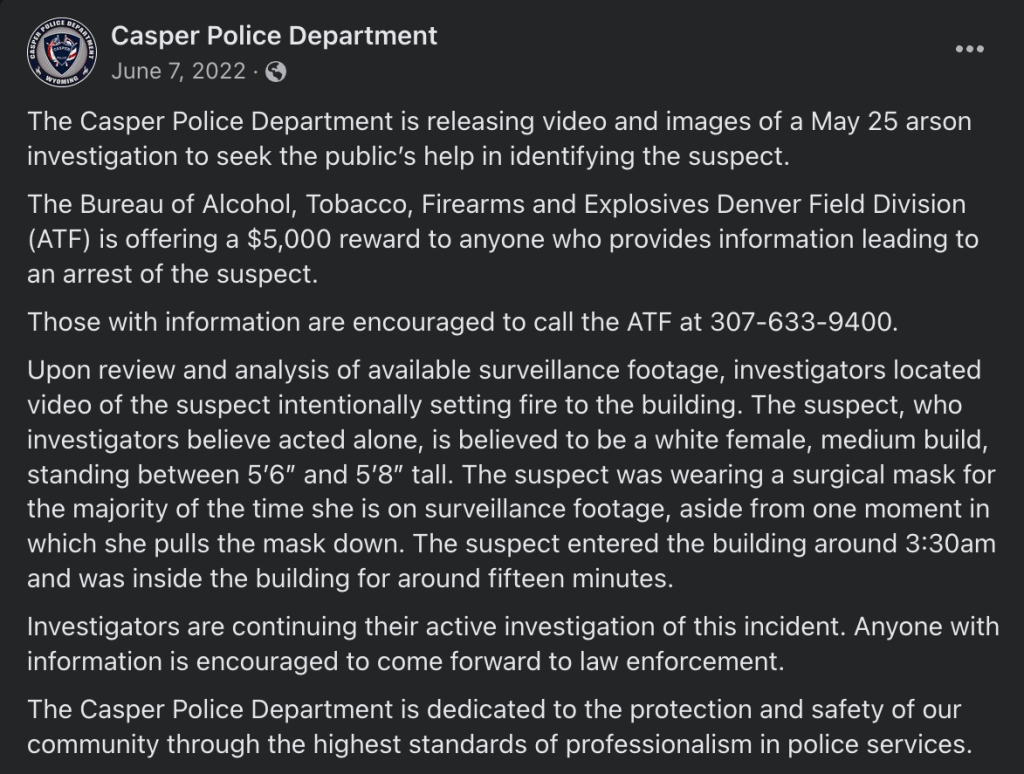Click the CASPER text on the shield emblem

point(62,47)
